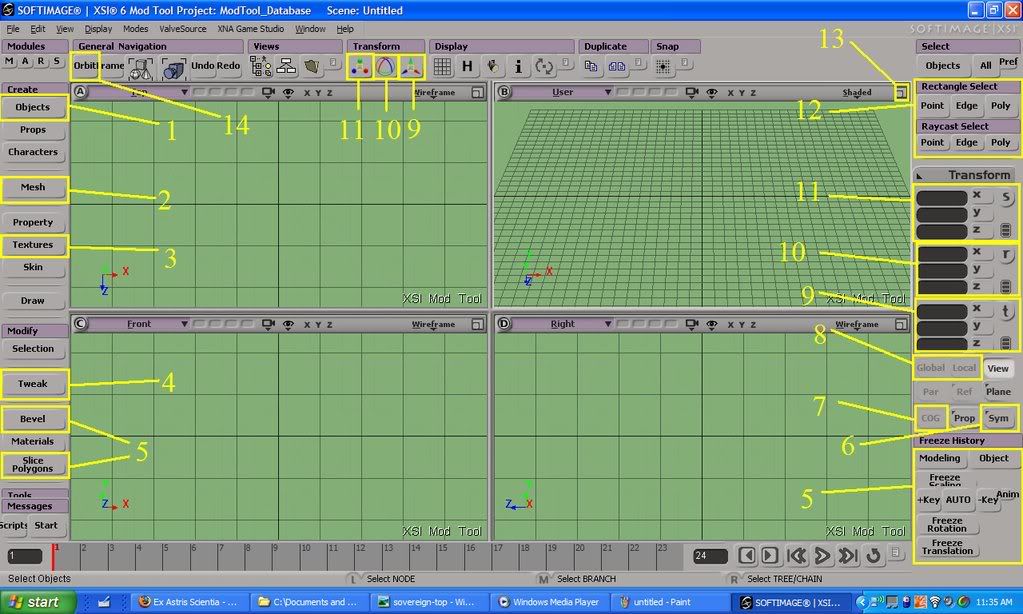Click the letter B viewport icon
The height and width of the screenshot is (614, 1023).
(504, 92)
